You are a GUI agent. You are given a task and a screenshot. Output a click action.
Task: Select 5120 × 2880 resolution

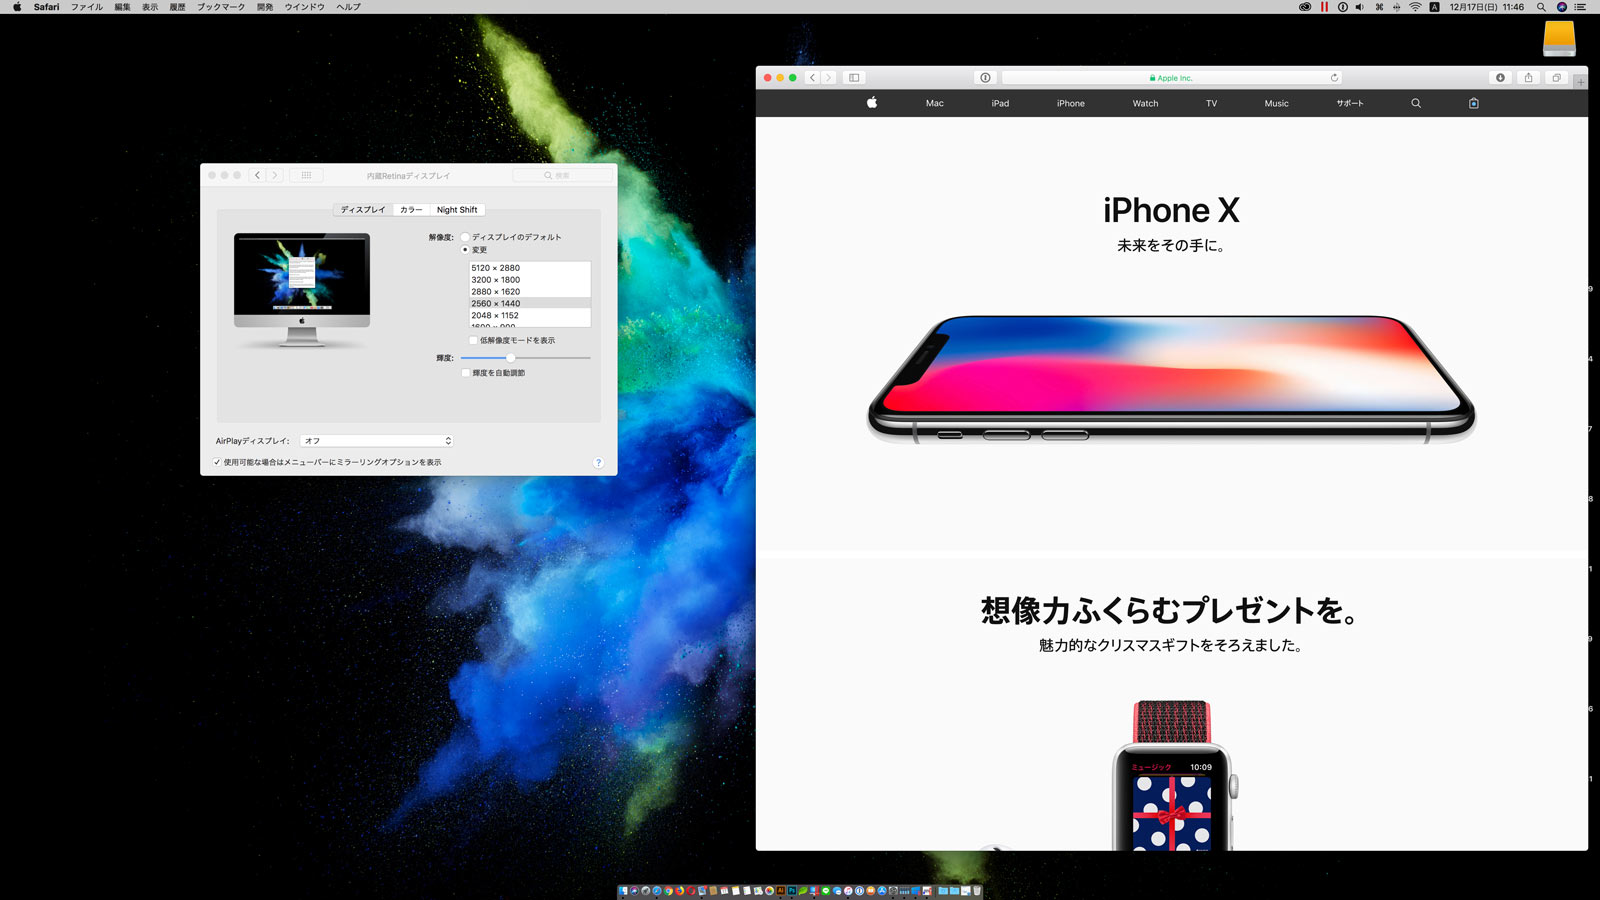[530, 268]
